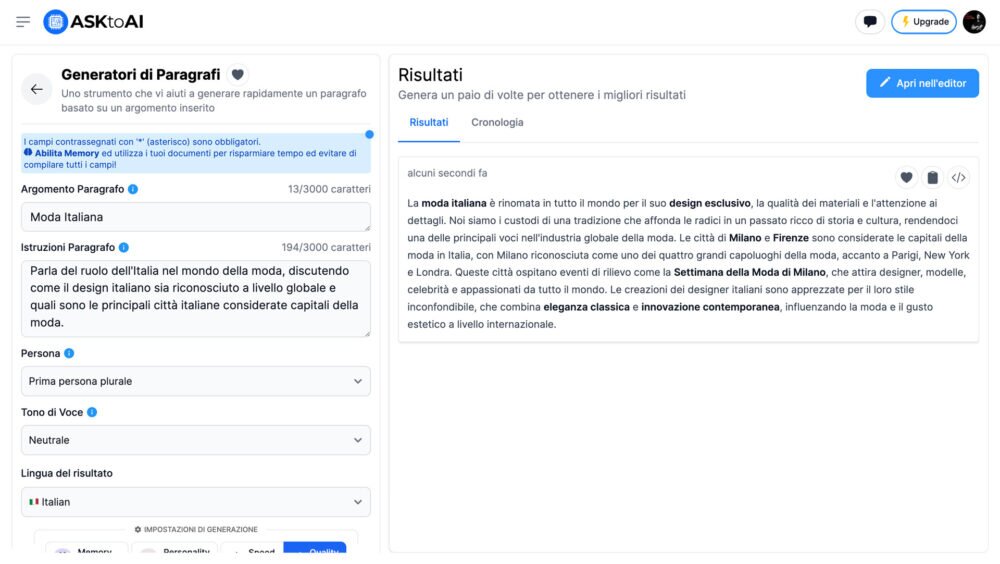
Task: Favorite the Generatori di Paragrafi tool
Action: click(x=237, y=74)
